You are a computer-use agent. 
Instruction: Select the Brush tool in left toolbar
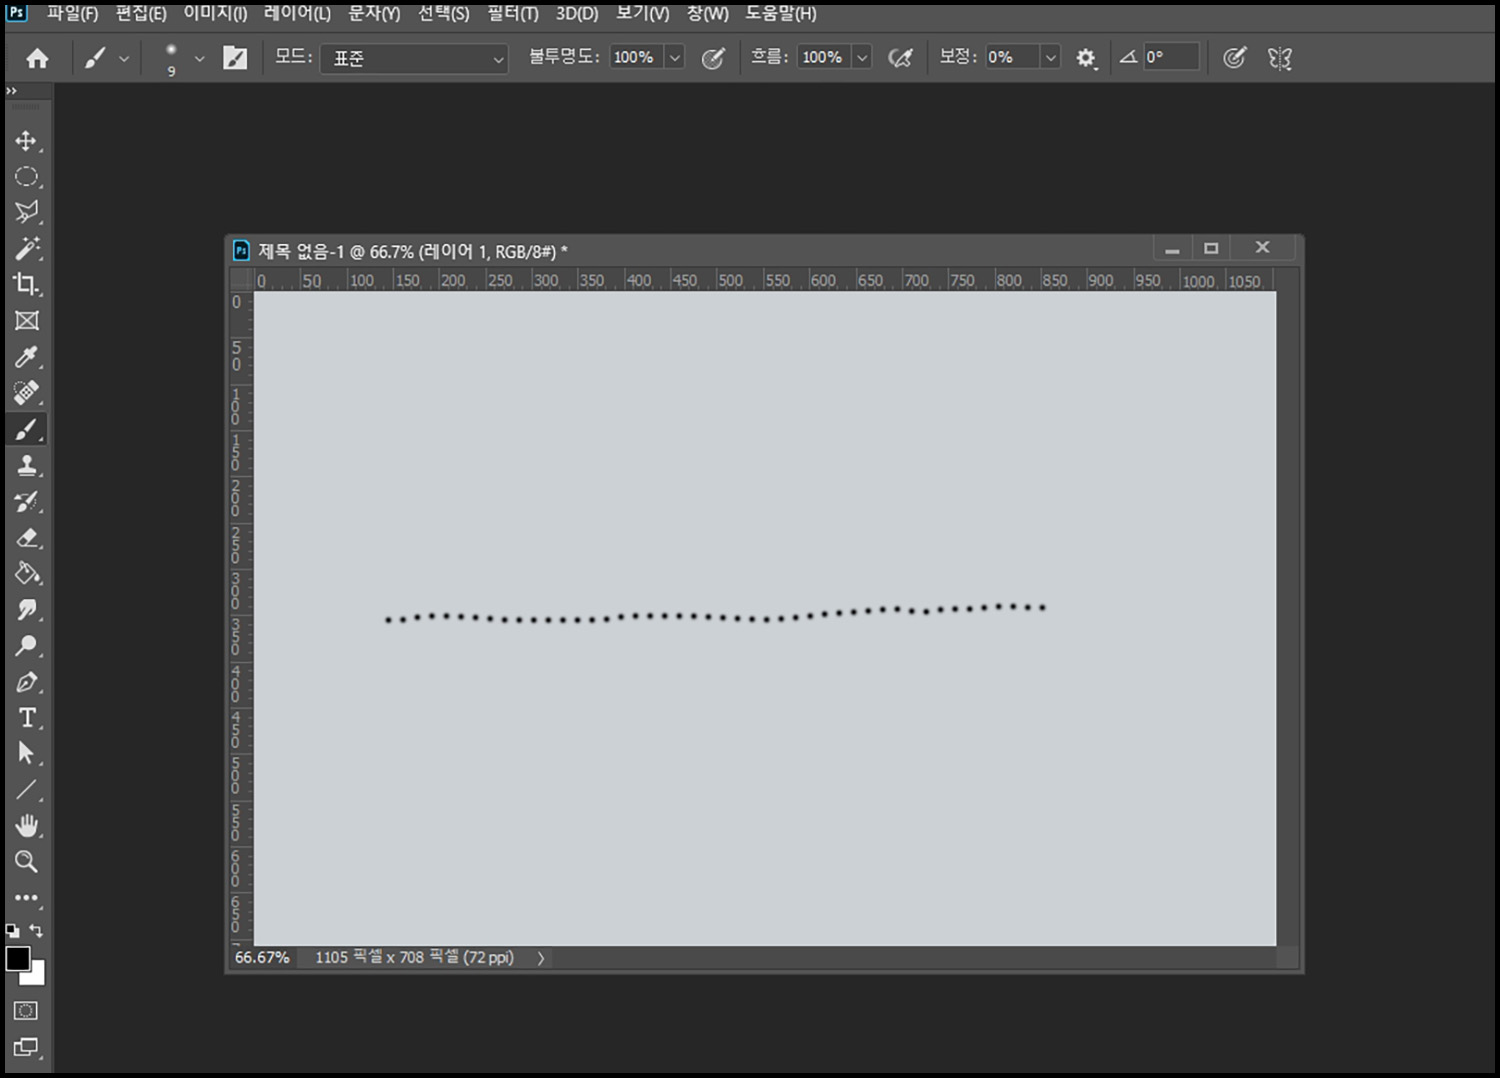[26, 429]
